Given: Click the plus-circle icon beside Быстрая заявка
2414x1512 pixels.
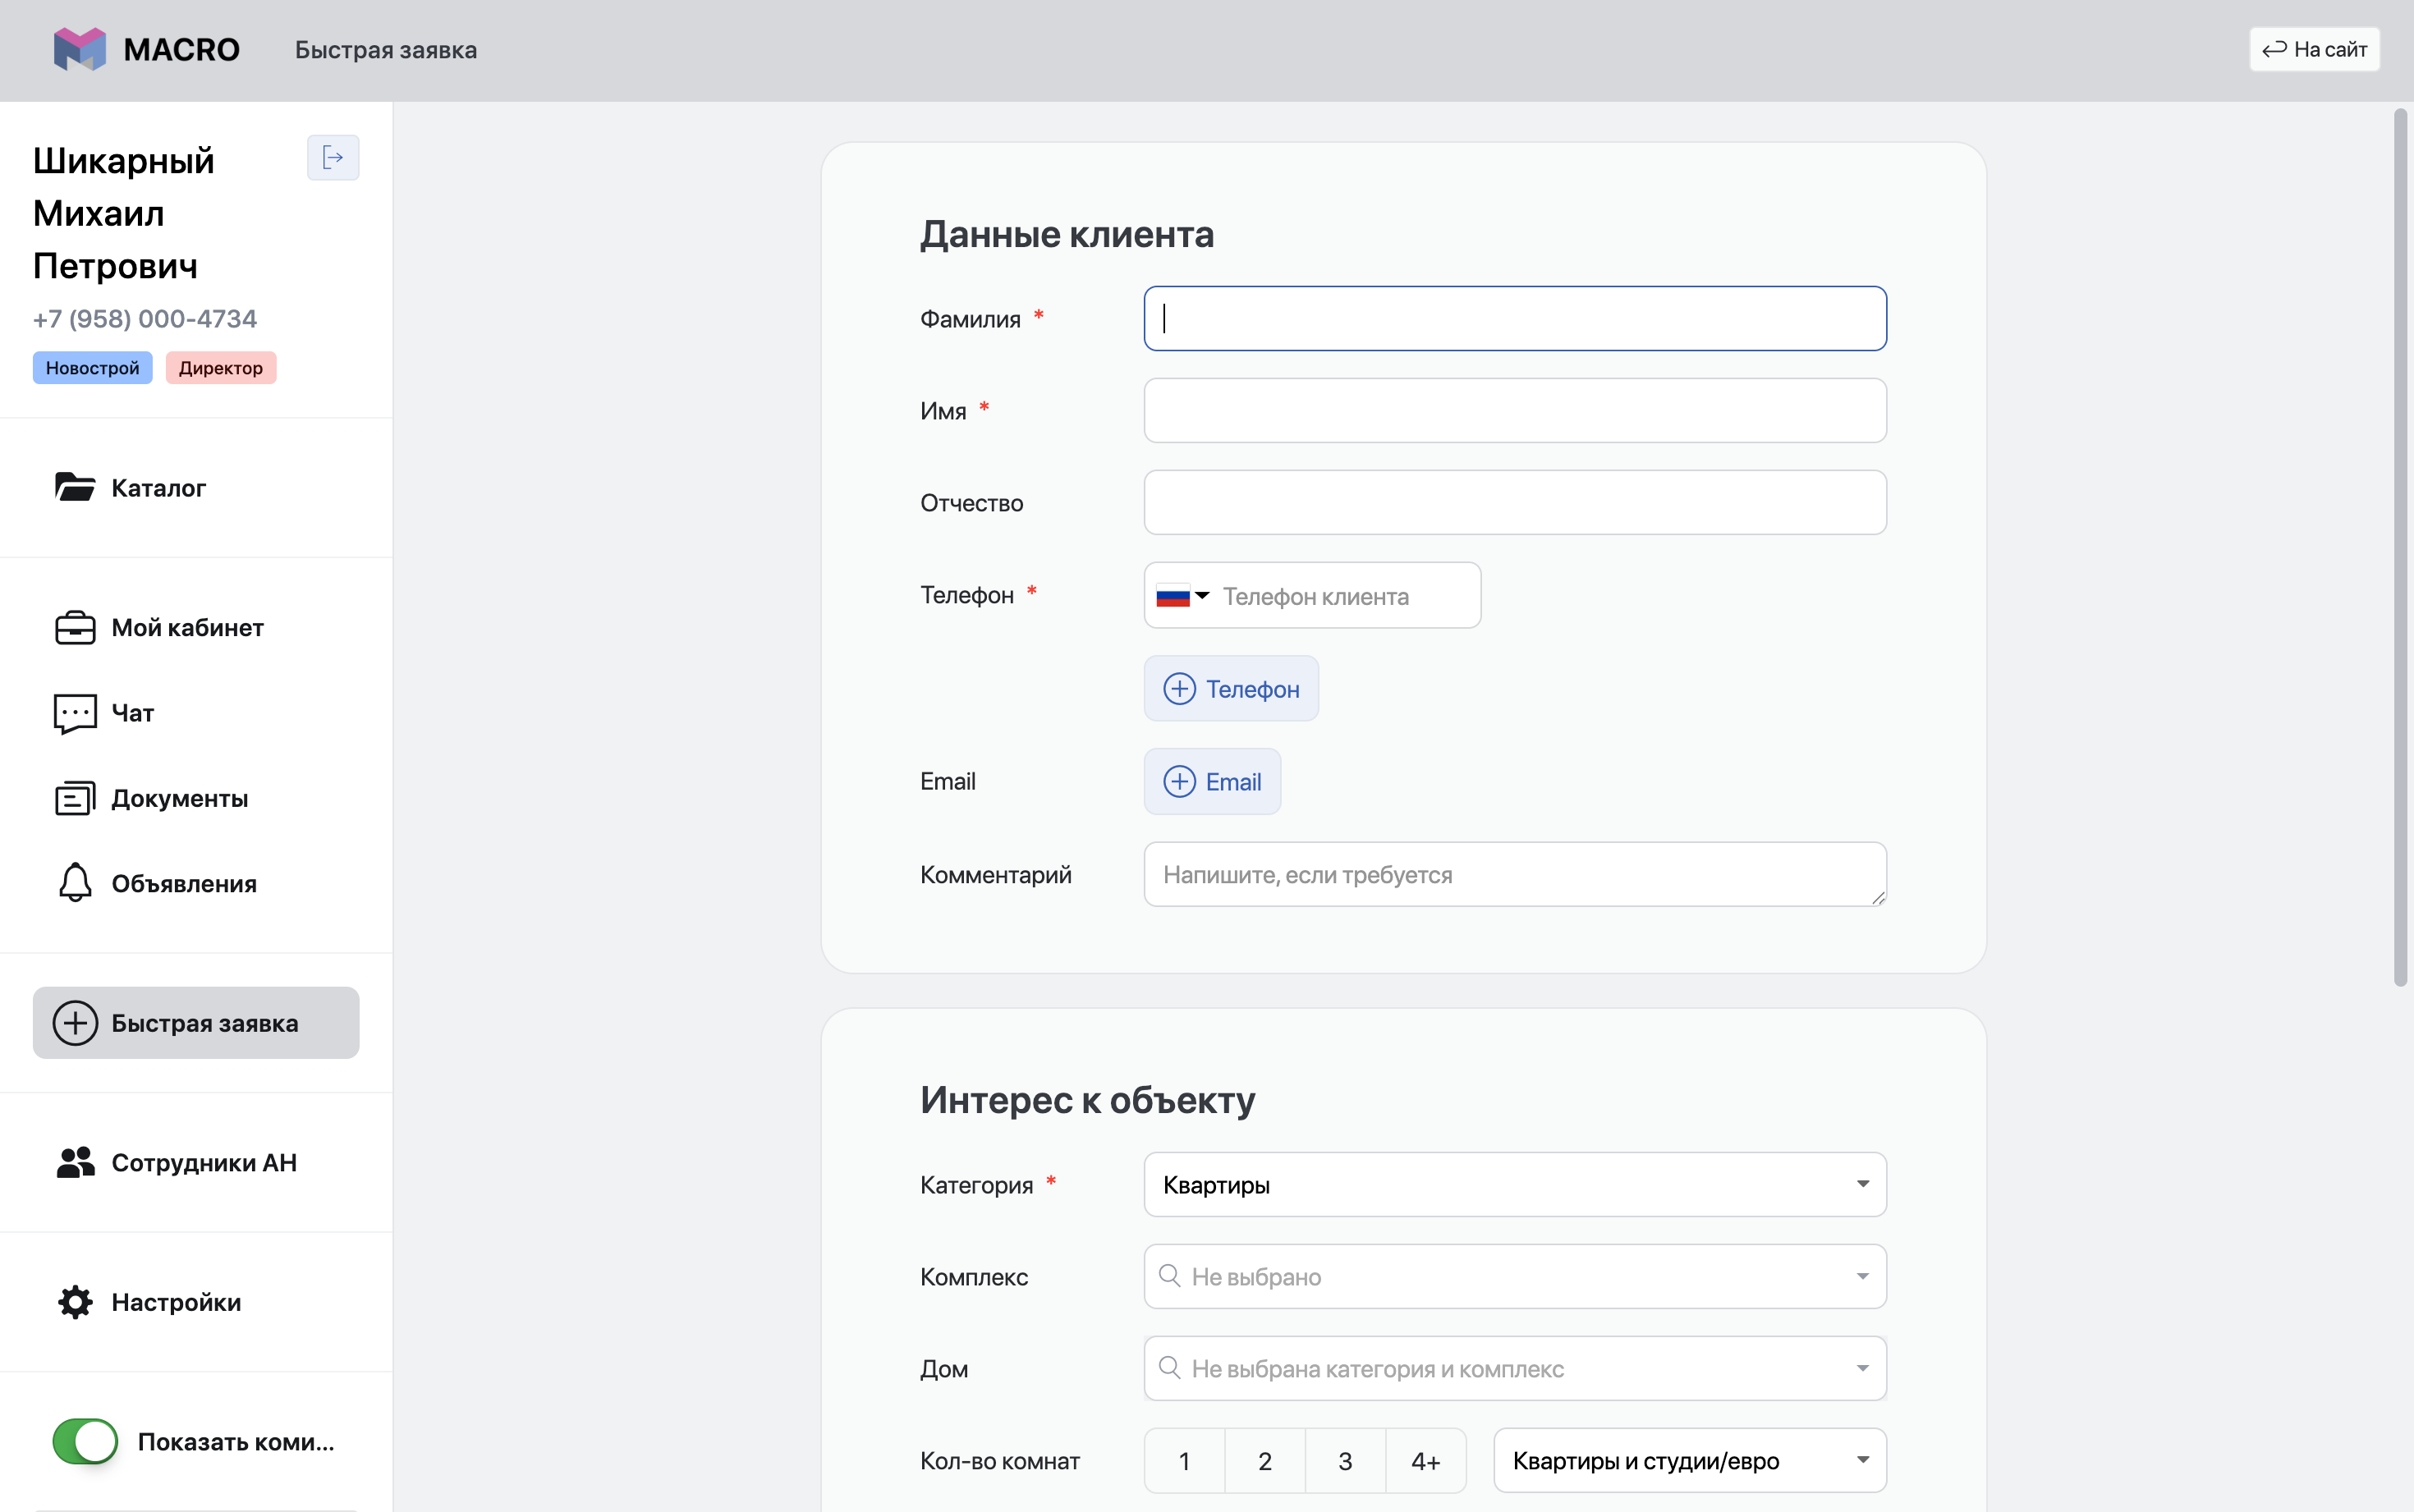Looking at the screenshot, I should tap(75, 1023).
